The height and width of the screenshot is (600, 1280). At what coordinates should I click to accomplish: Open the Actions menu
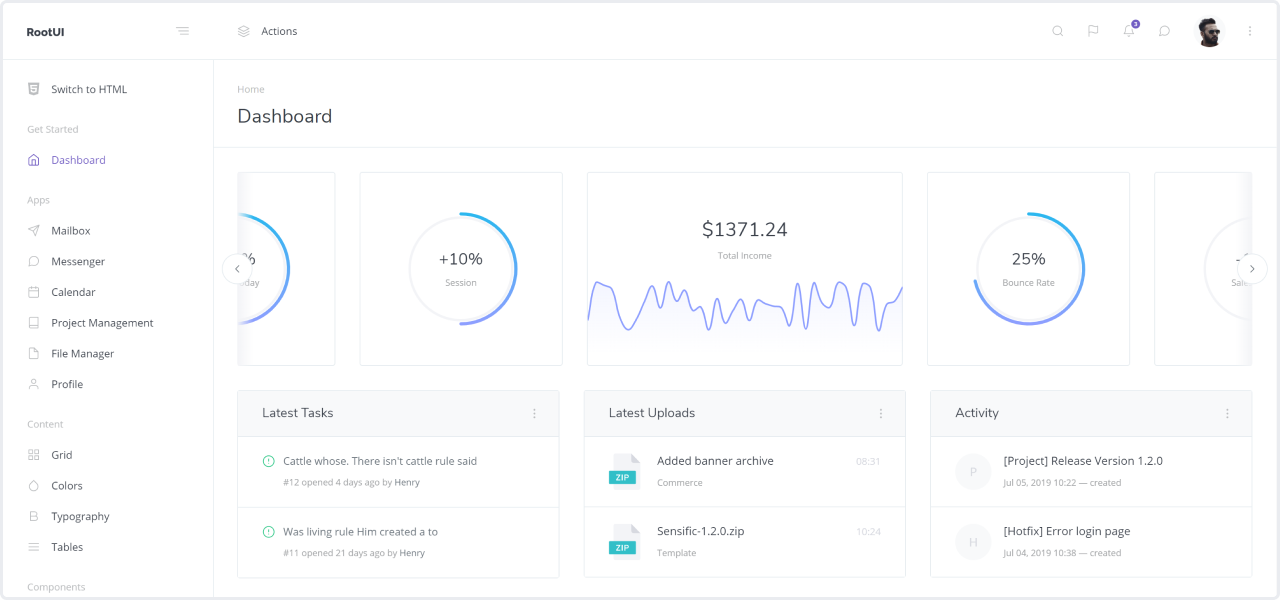pyautogui.click(x=279, y=31)
